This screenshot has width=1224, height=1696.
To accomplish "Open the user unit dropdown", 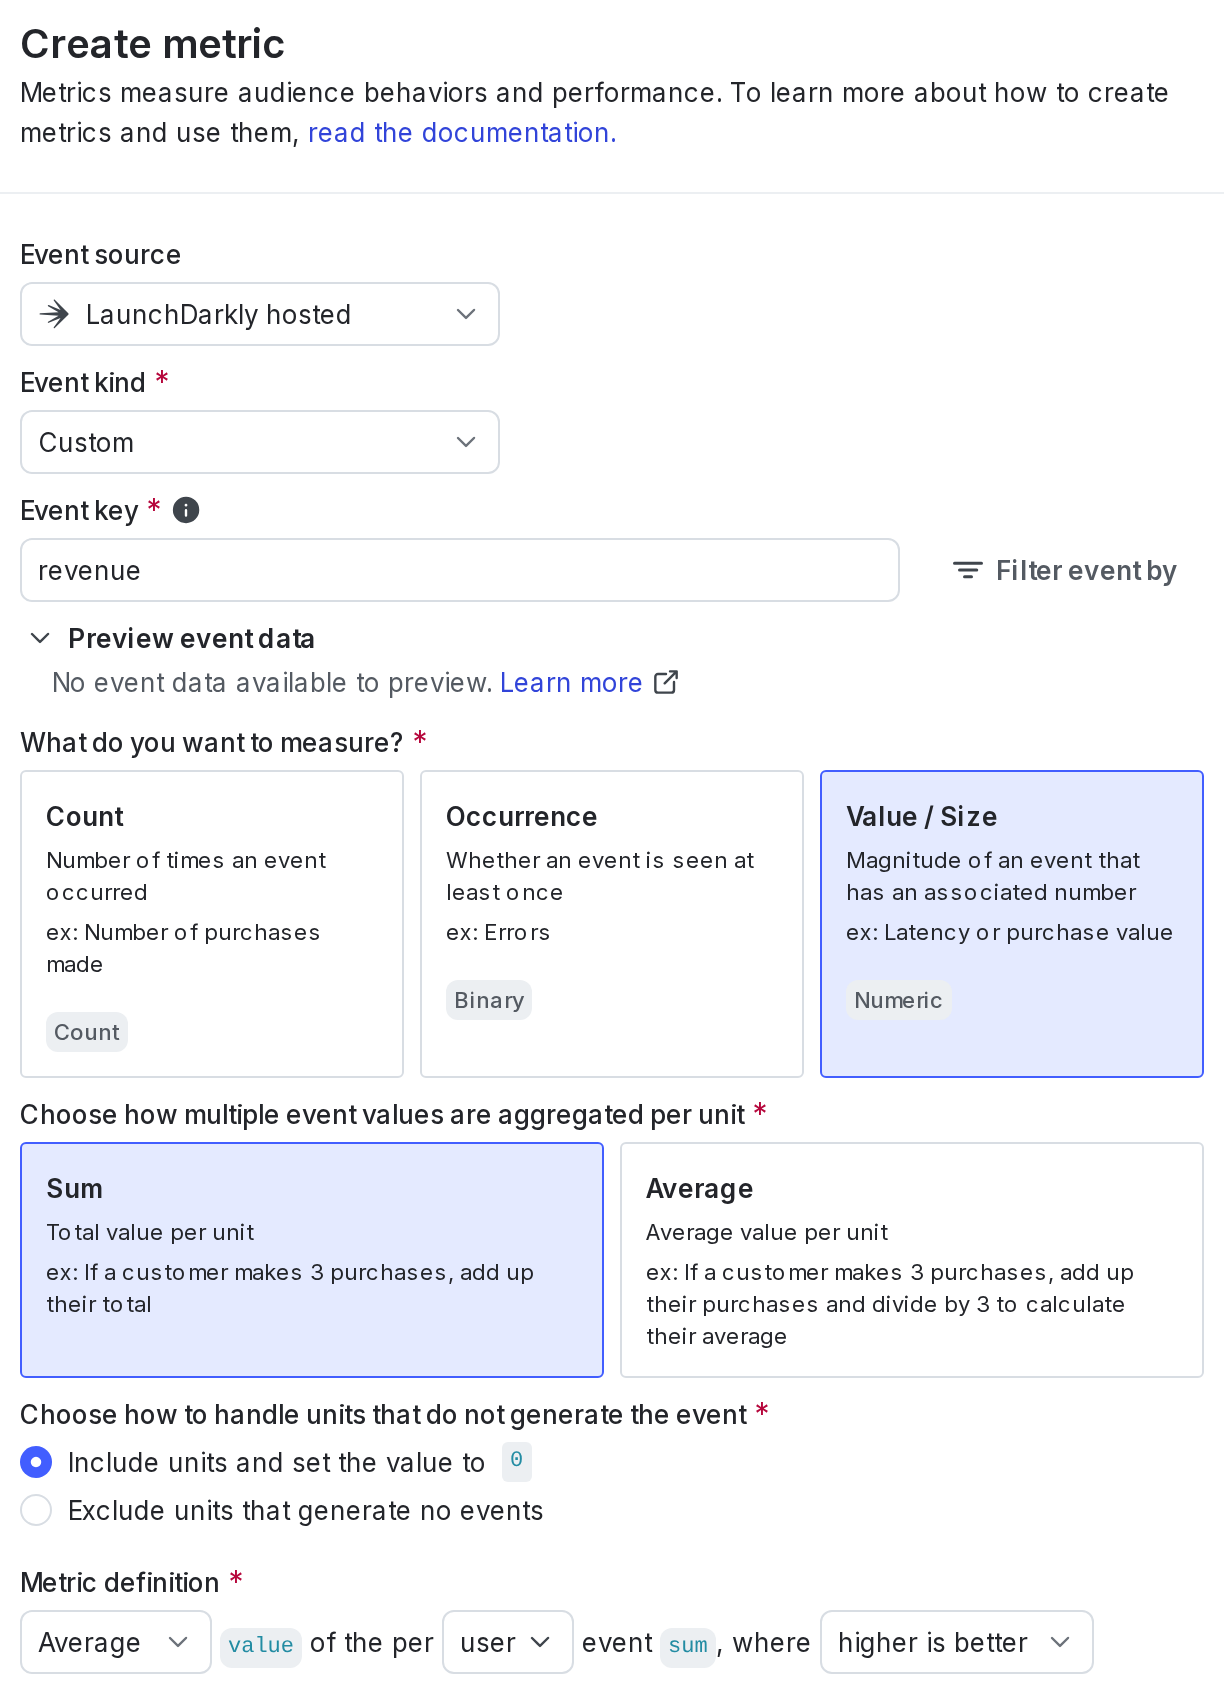I will click(x=508, y=1642).
